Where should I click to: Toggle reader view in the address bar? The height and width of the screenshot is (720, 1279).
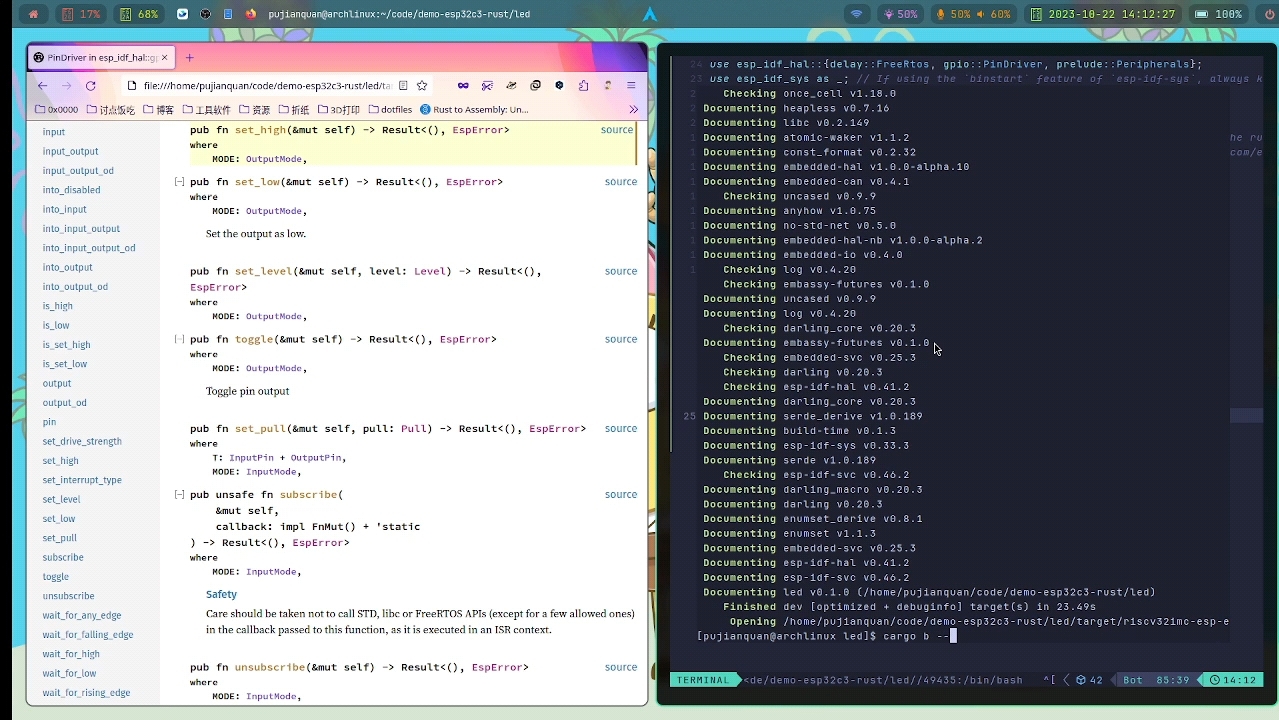[403, 86]
